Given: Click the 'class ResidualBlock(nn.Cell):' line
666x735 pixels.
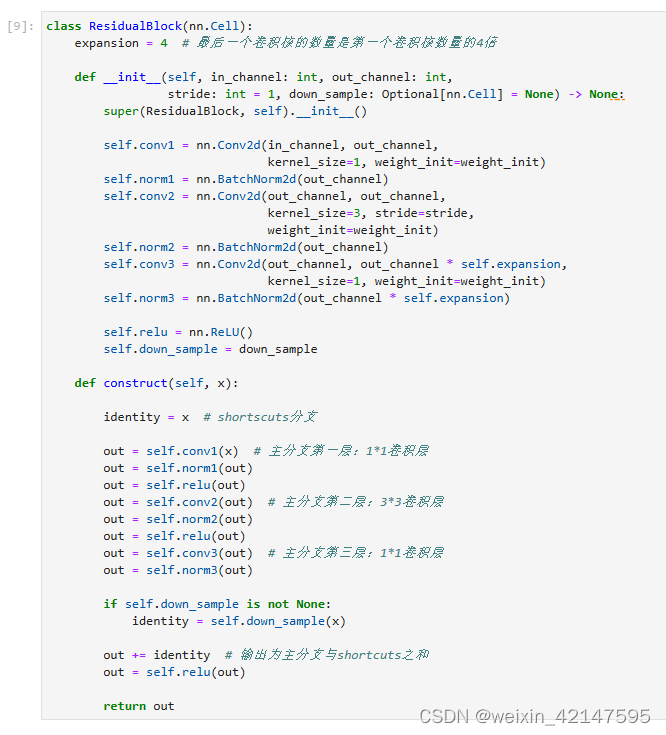Looking at the screenshot, I should point(149,26).
